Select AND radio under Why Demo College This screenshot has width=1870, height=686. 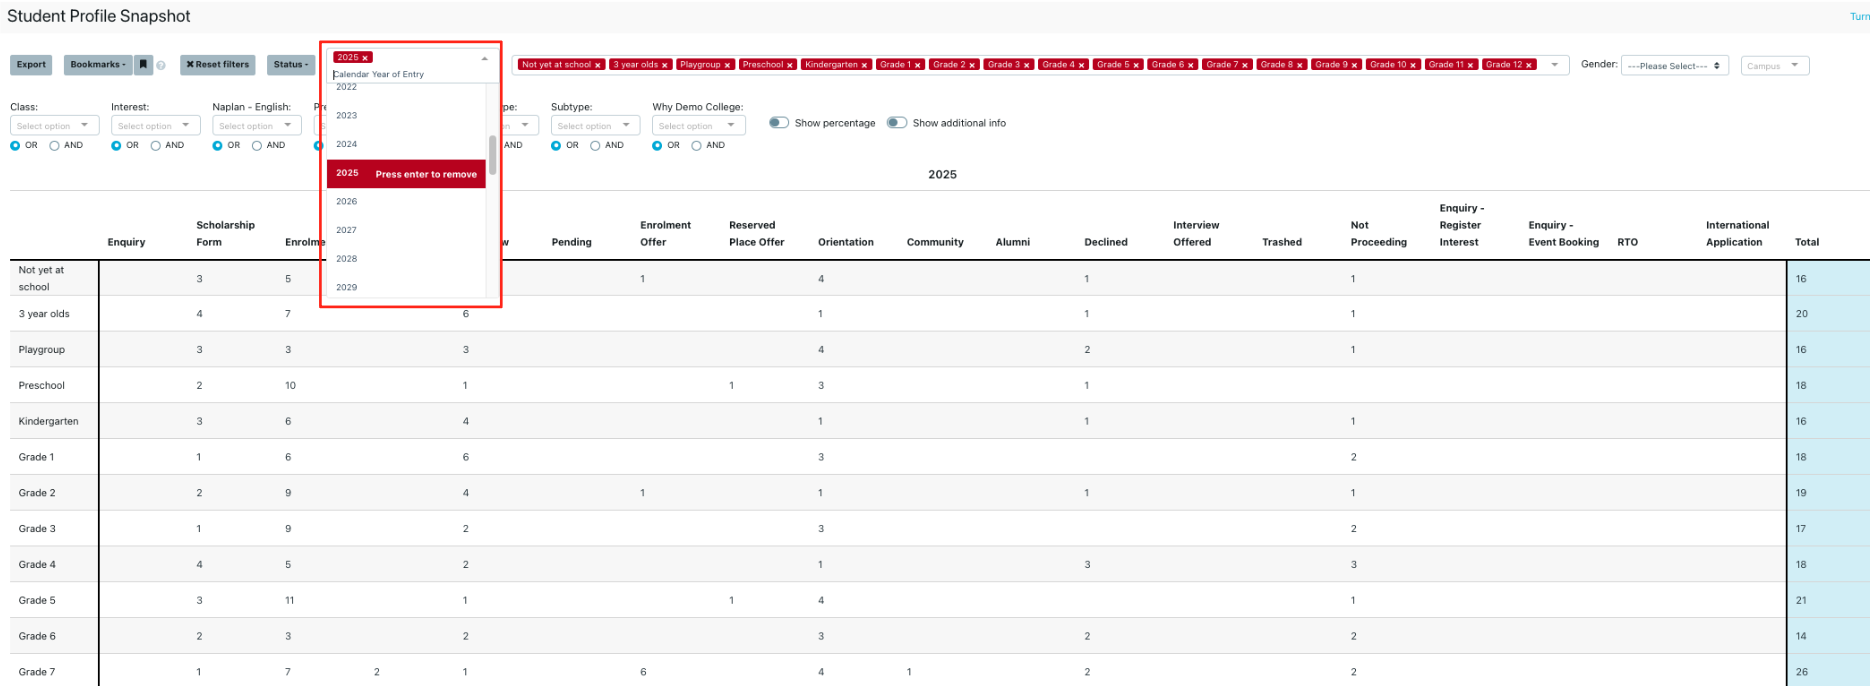pos(696,146)
